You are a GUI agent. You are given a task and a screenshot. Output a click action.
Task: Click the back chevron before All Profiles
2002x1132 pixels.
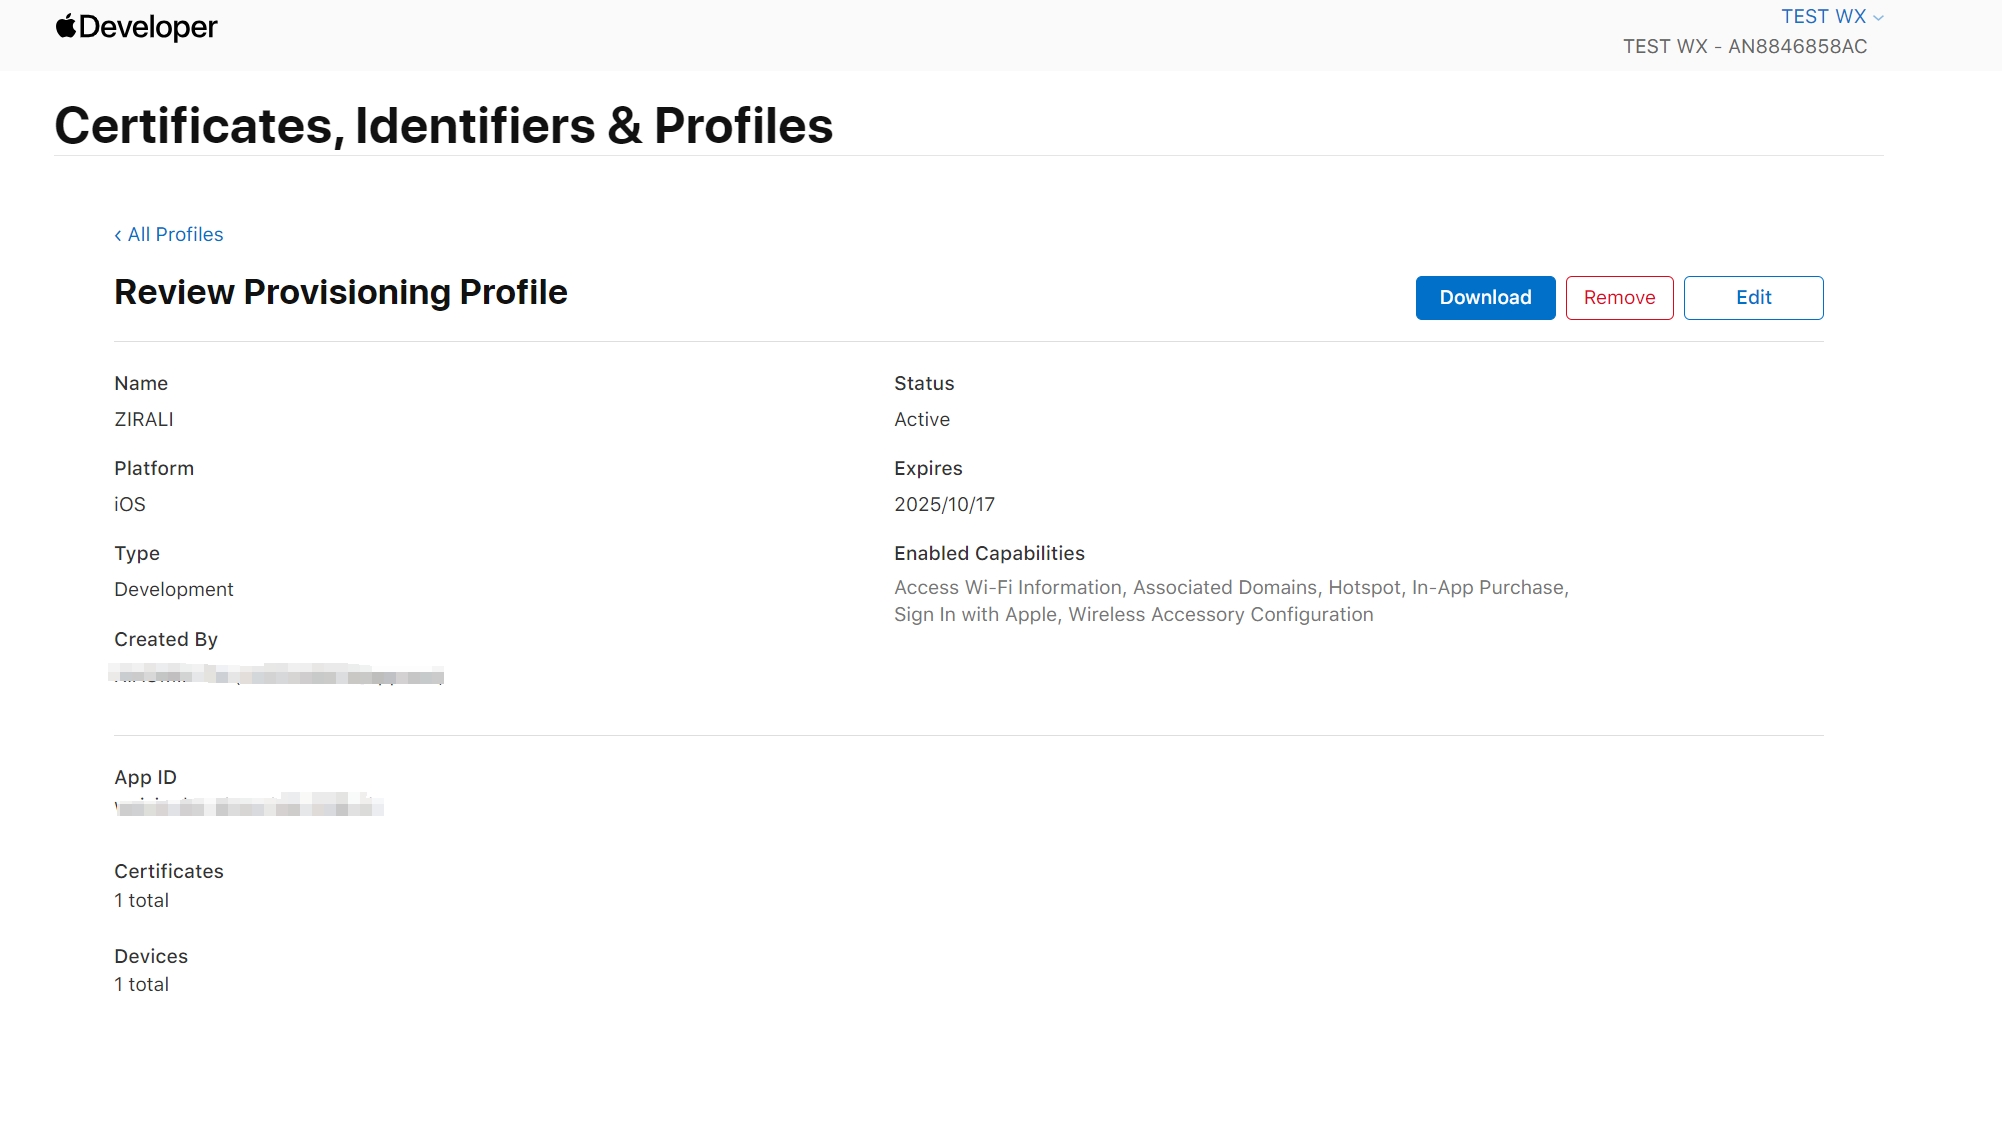tap(118, 235)
